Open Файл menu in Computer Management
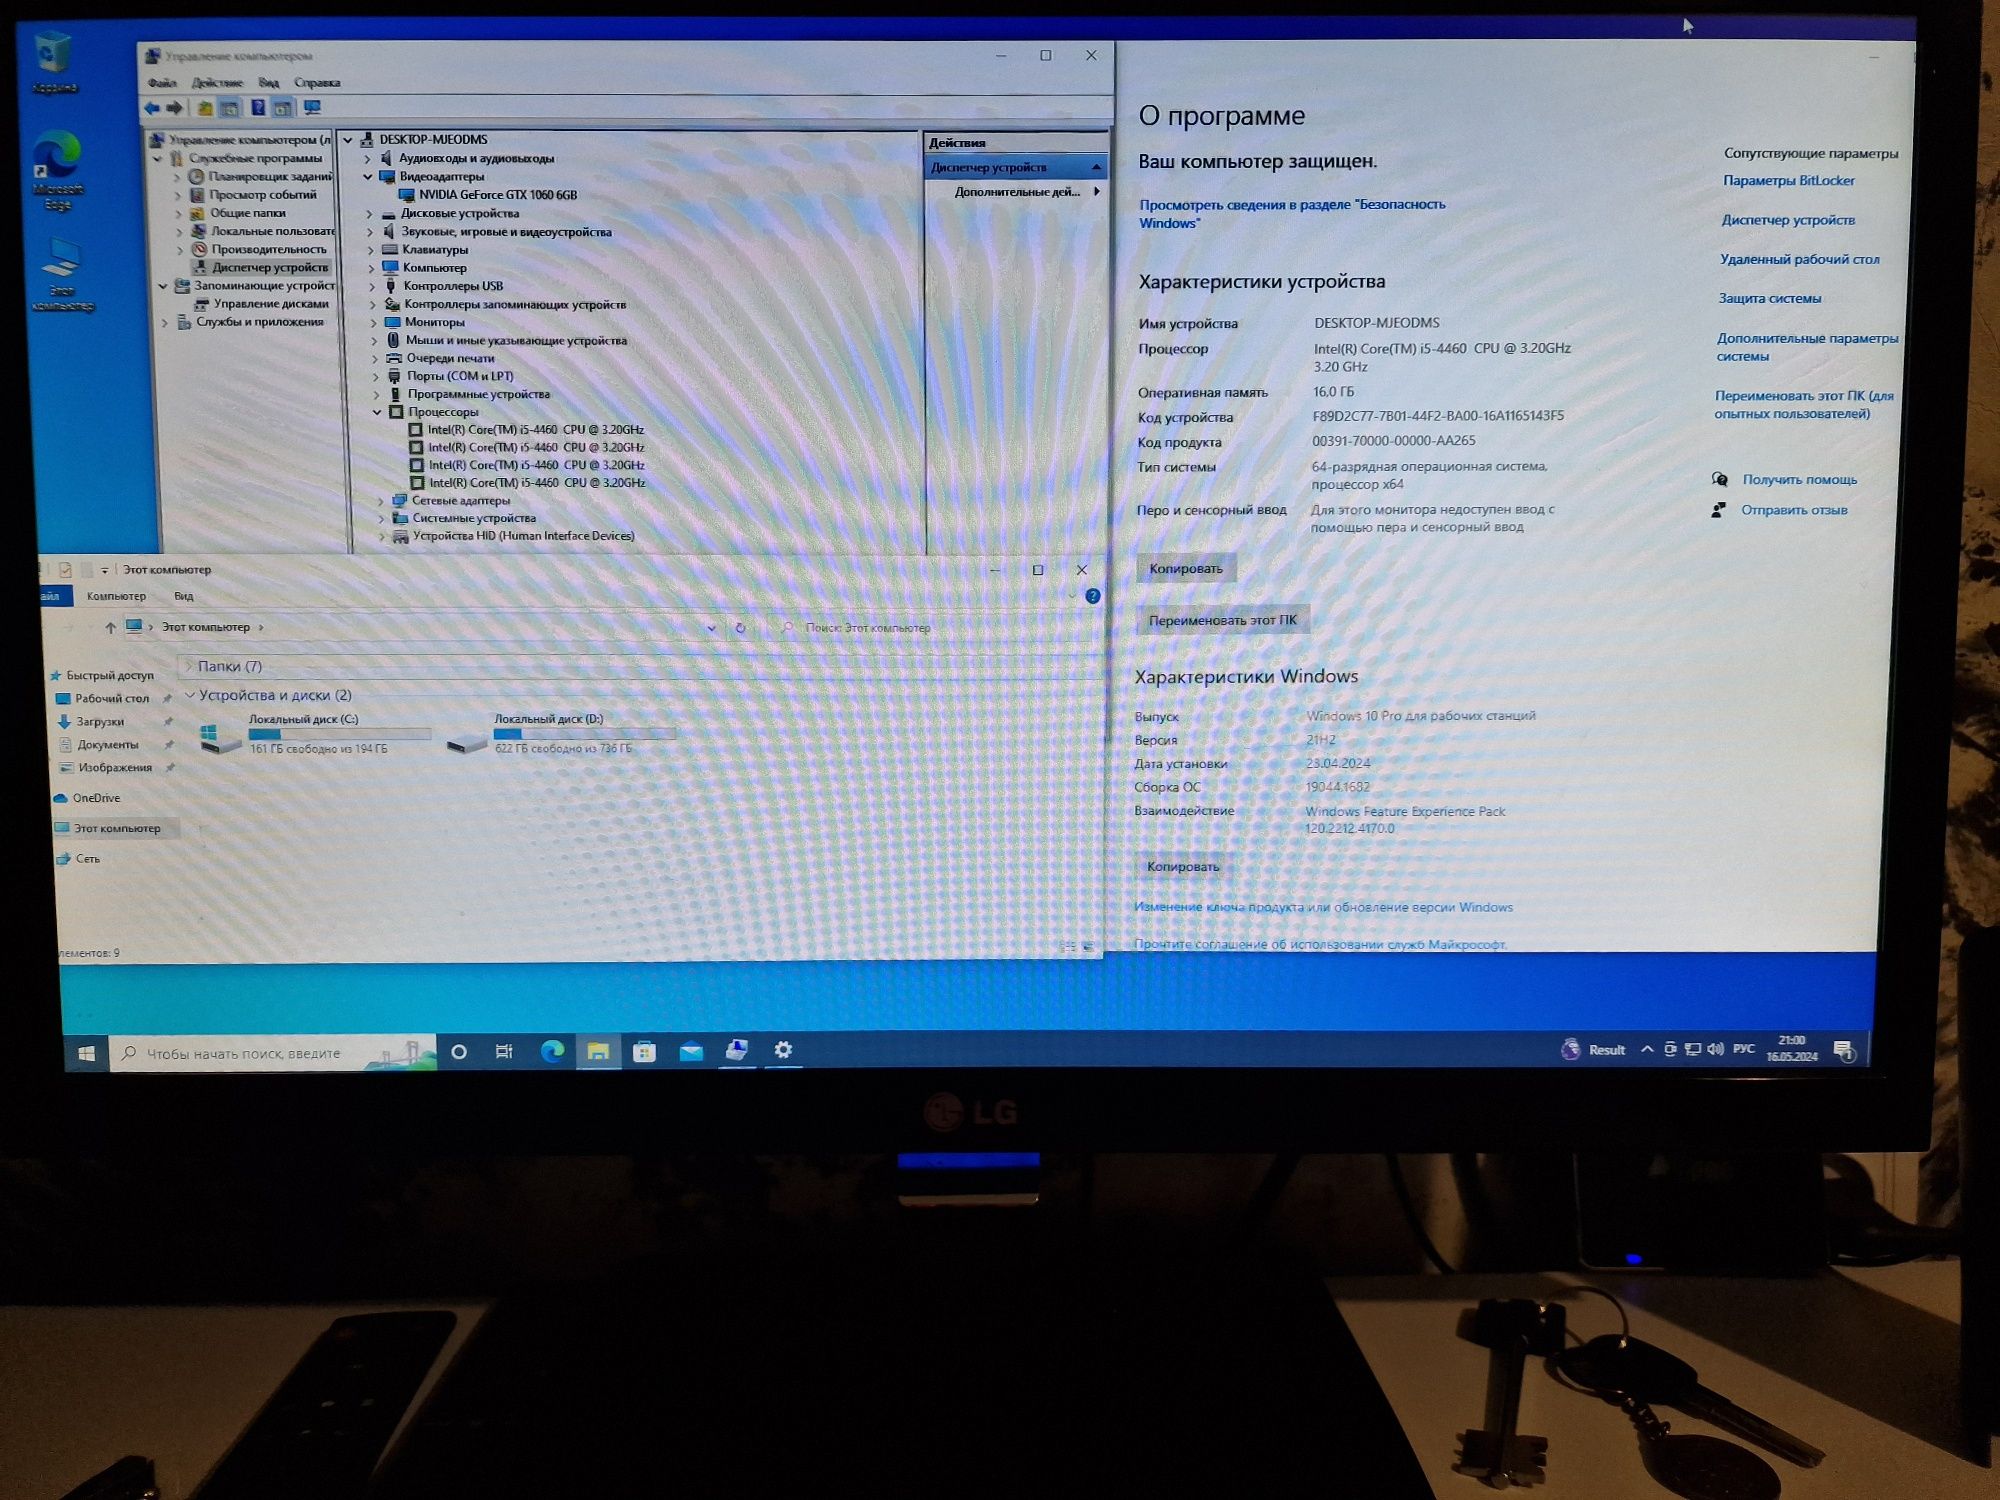2000x1500 pixels. [162, 83]
